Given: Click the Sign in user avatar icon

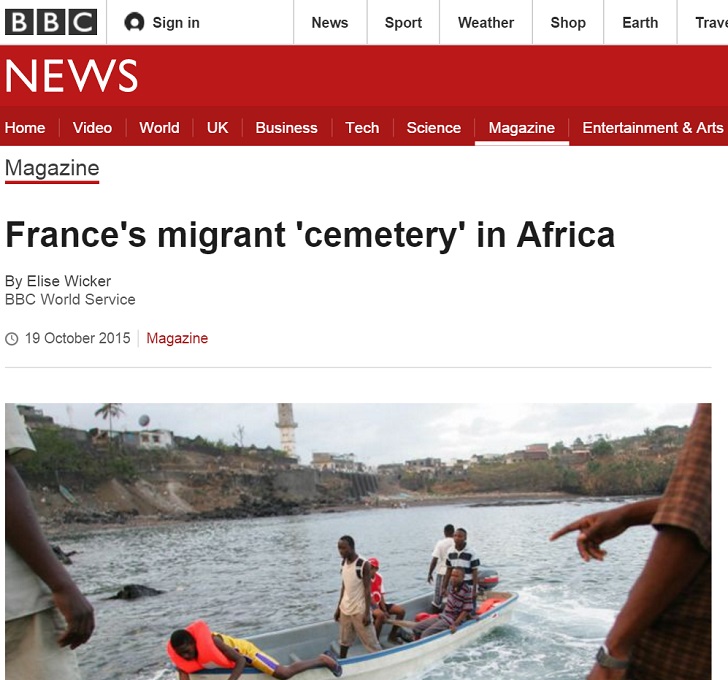Looking at the screenshot, I should click(134, 22).
